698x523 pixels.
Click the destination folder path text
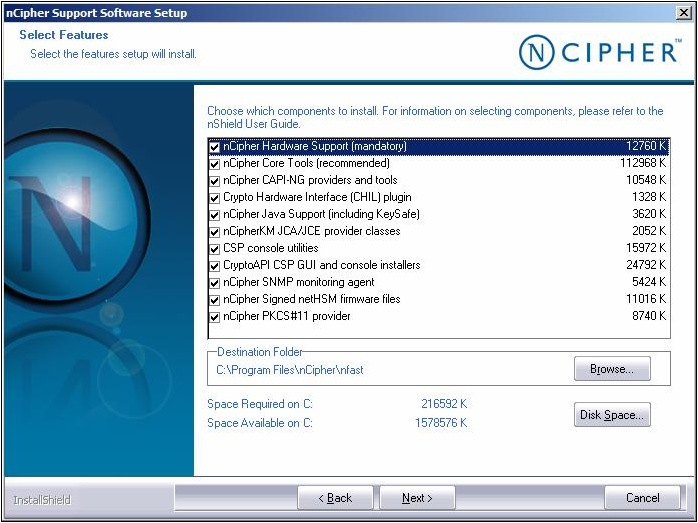point(290,370)
